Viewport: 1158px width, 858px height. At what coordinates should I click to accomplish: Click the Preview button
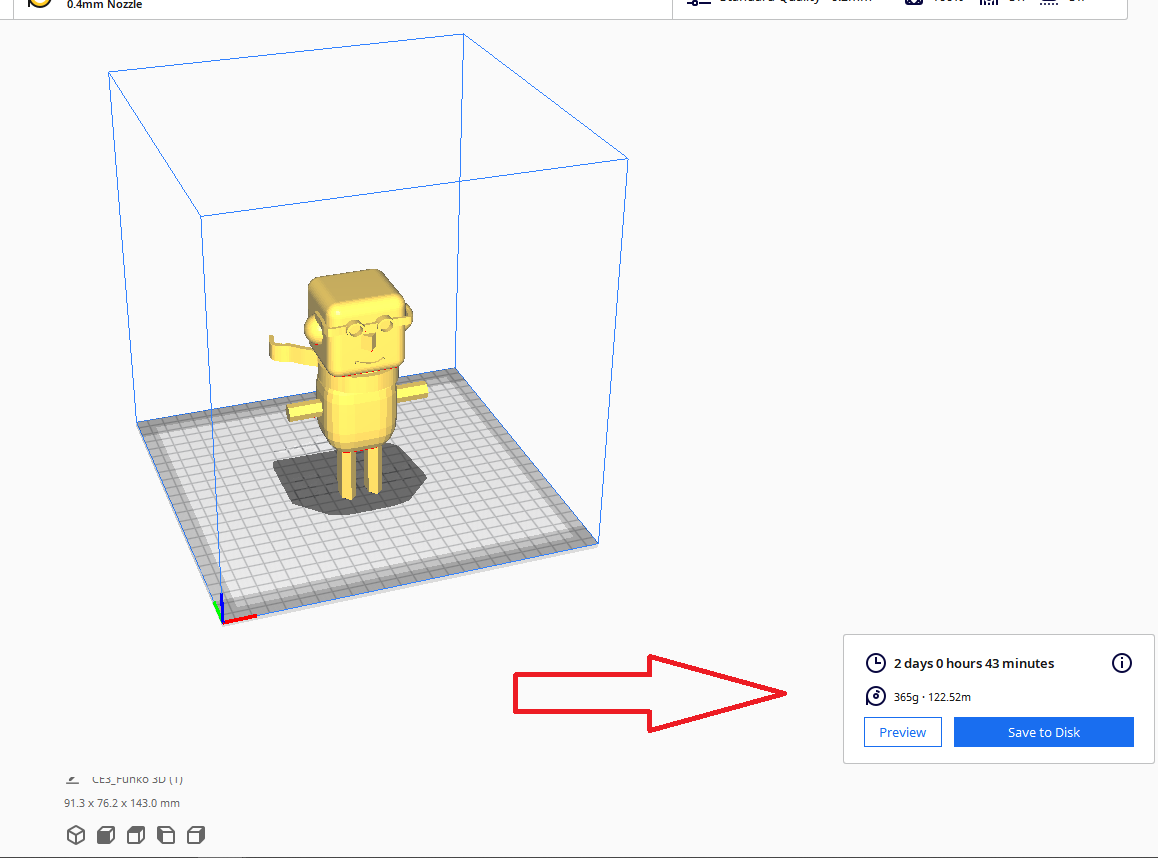coord(902,732)
